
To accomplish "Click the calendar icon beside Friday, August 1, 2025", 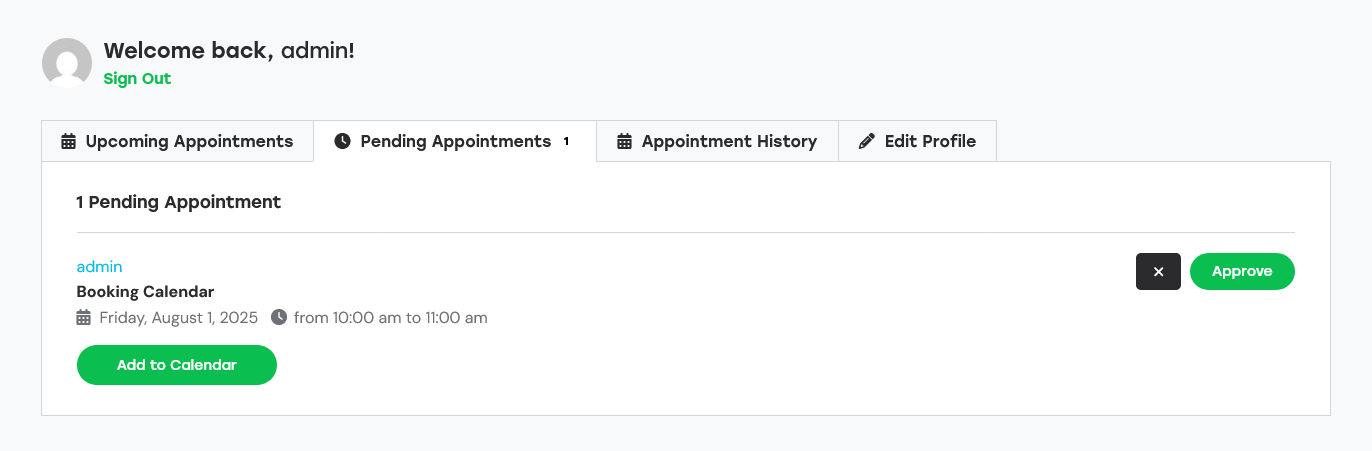I will [x=84, y=318].
